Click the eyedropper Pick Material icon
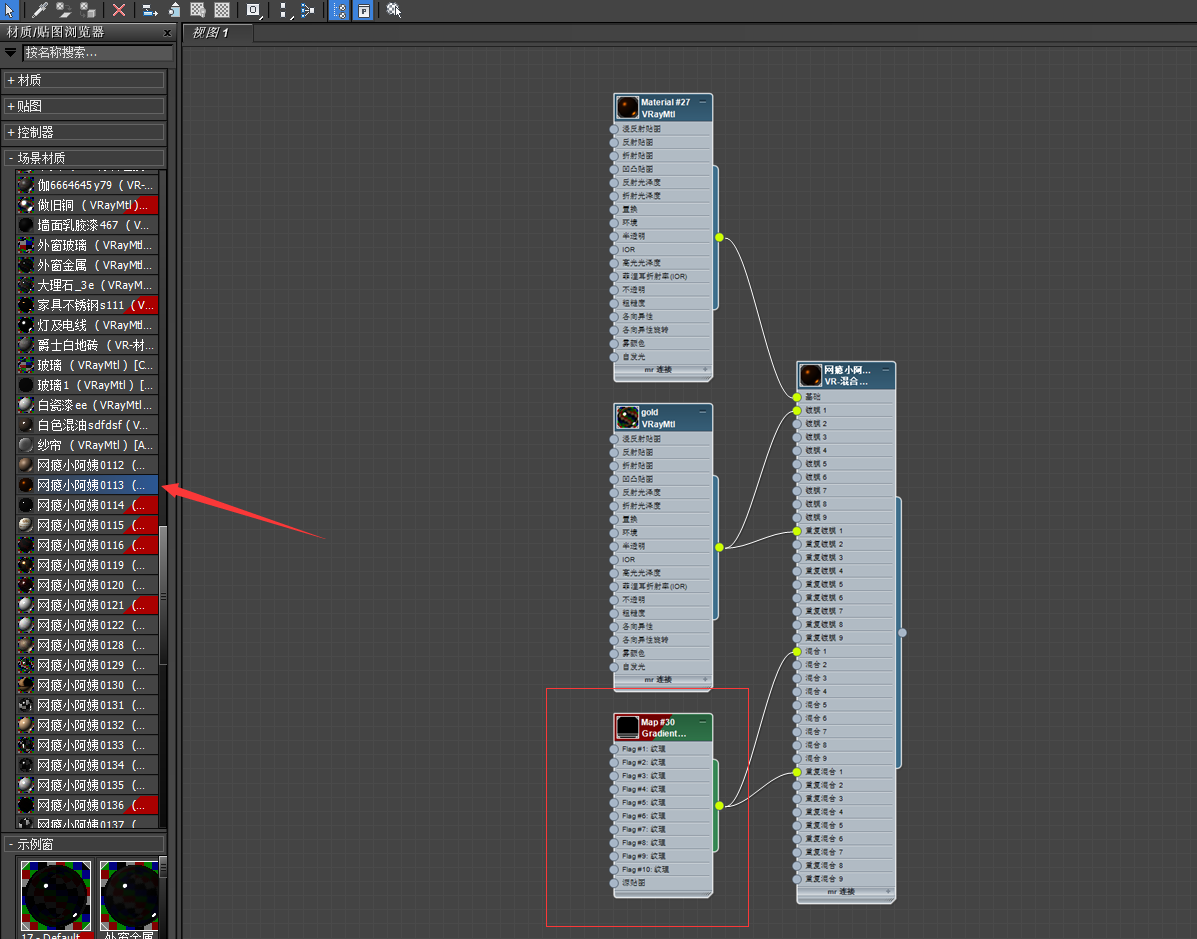Screen dimensions: 1197x939 click(x=40, y=10)
